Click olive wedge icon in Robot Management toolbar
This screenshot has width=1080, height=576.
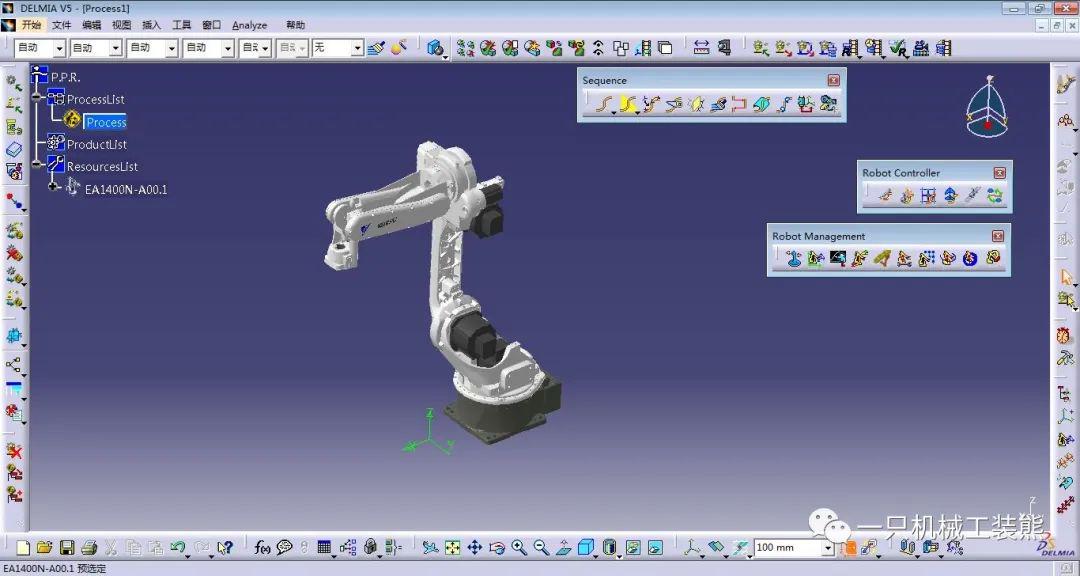(x=882, y=258)
